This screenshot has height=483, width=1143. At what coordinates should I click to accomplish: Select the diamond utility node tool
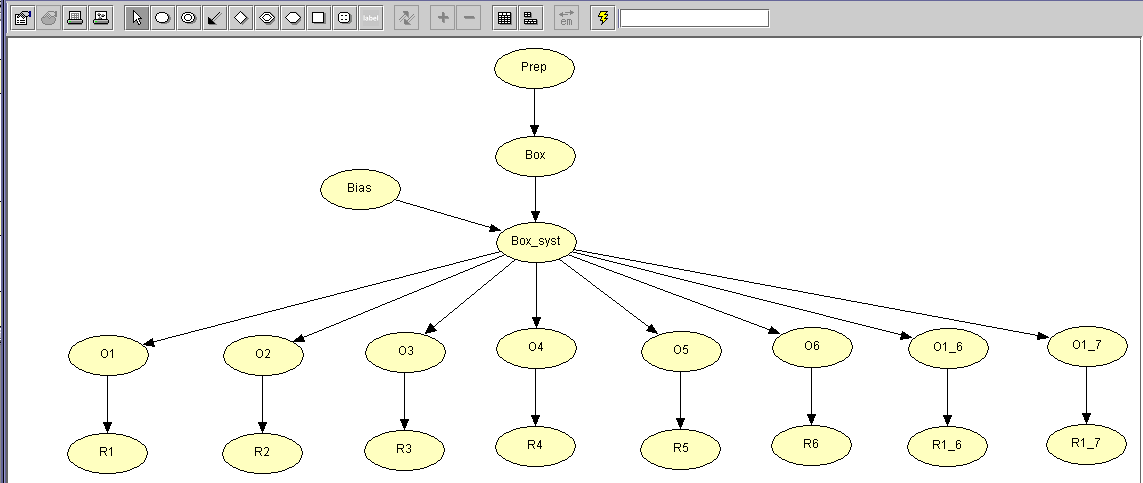(x=240, y=18)
